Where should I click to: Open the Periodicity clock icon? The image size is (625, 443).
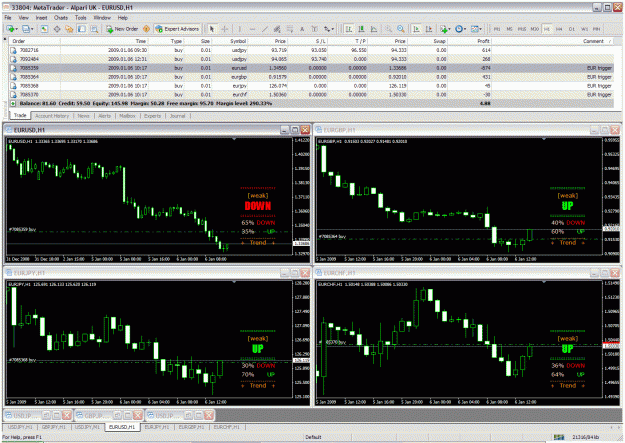click(459, 29)
